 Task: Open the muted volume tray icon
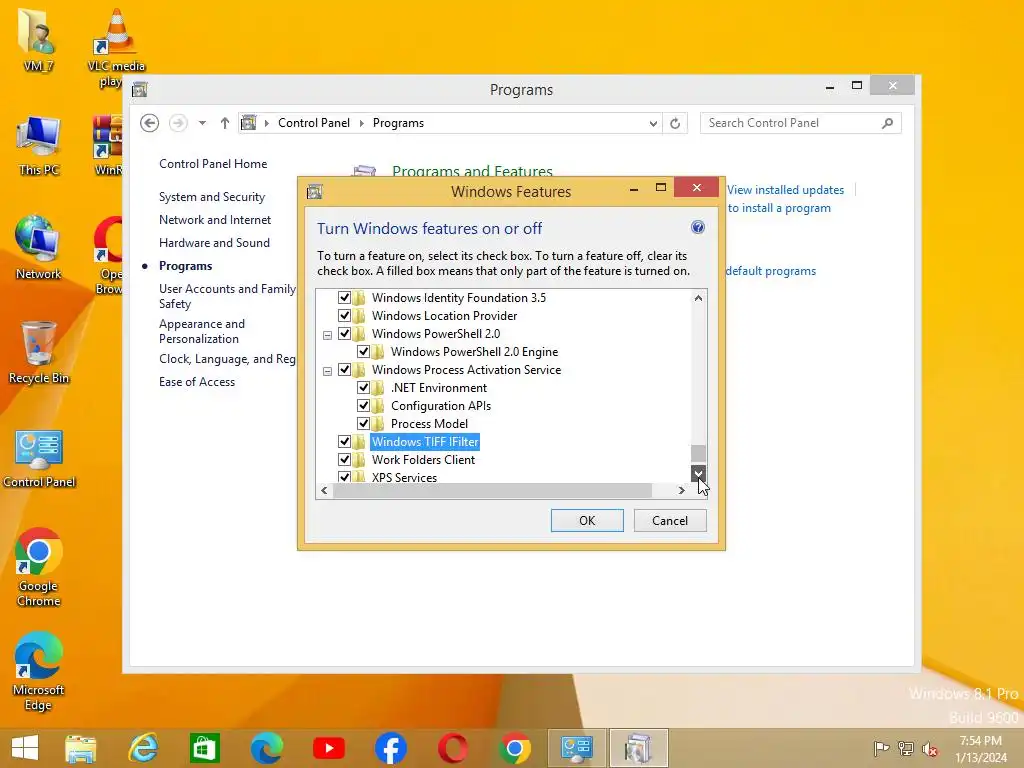pyautogui.click(x=930, y=748)
